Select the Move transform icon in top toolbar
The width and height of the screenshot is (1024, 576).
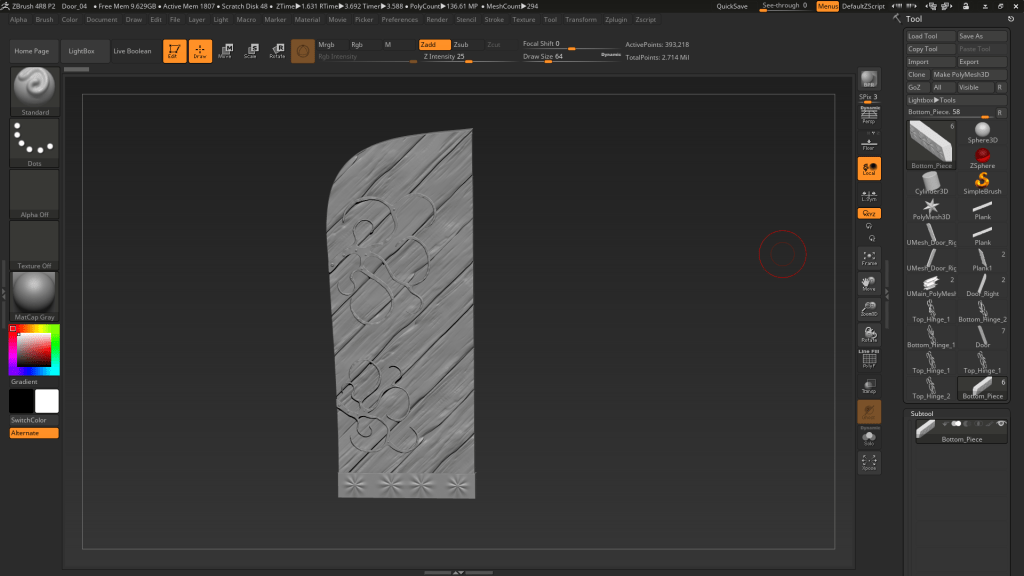[225, 51]
